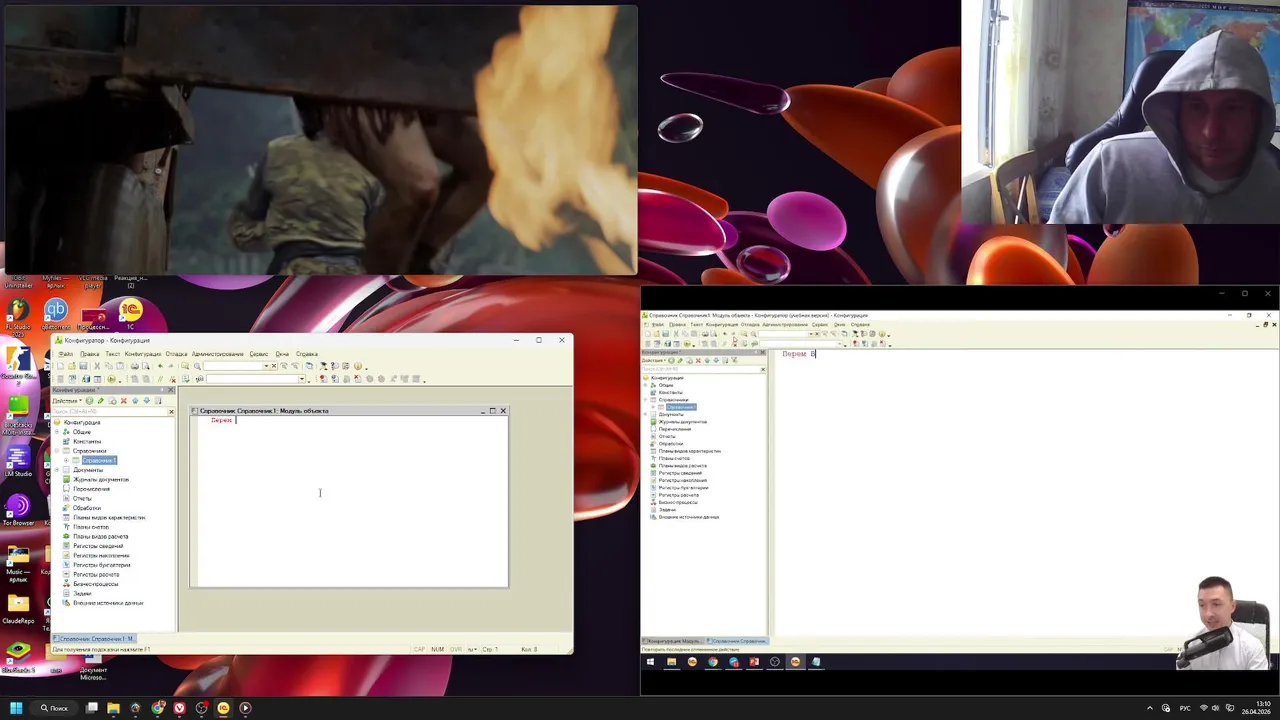Select Журналы документов in left tree
The image size is (1280, 720).
coord(101,479)
